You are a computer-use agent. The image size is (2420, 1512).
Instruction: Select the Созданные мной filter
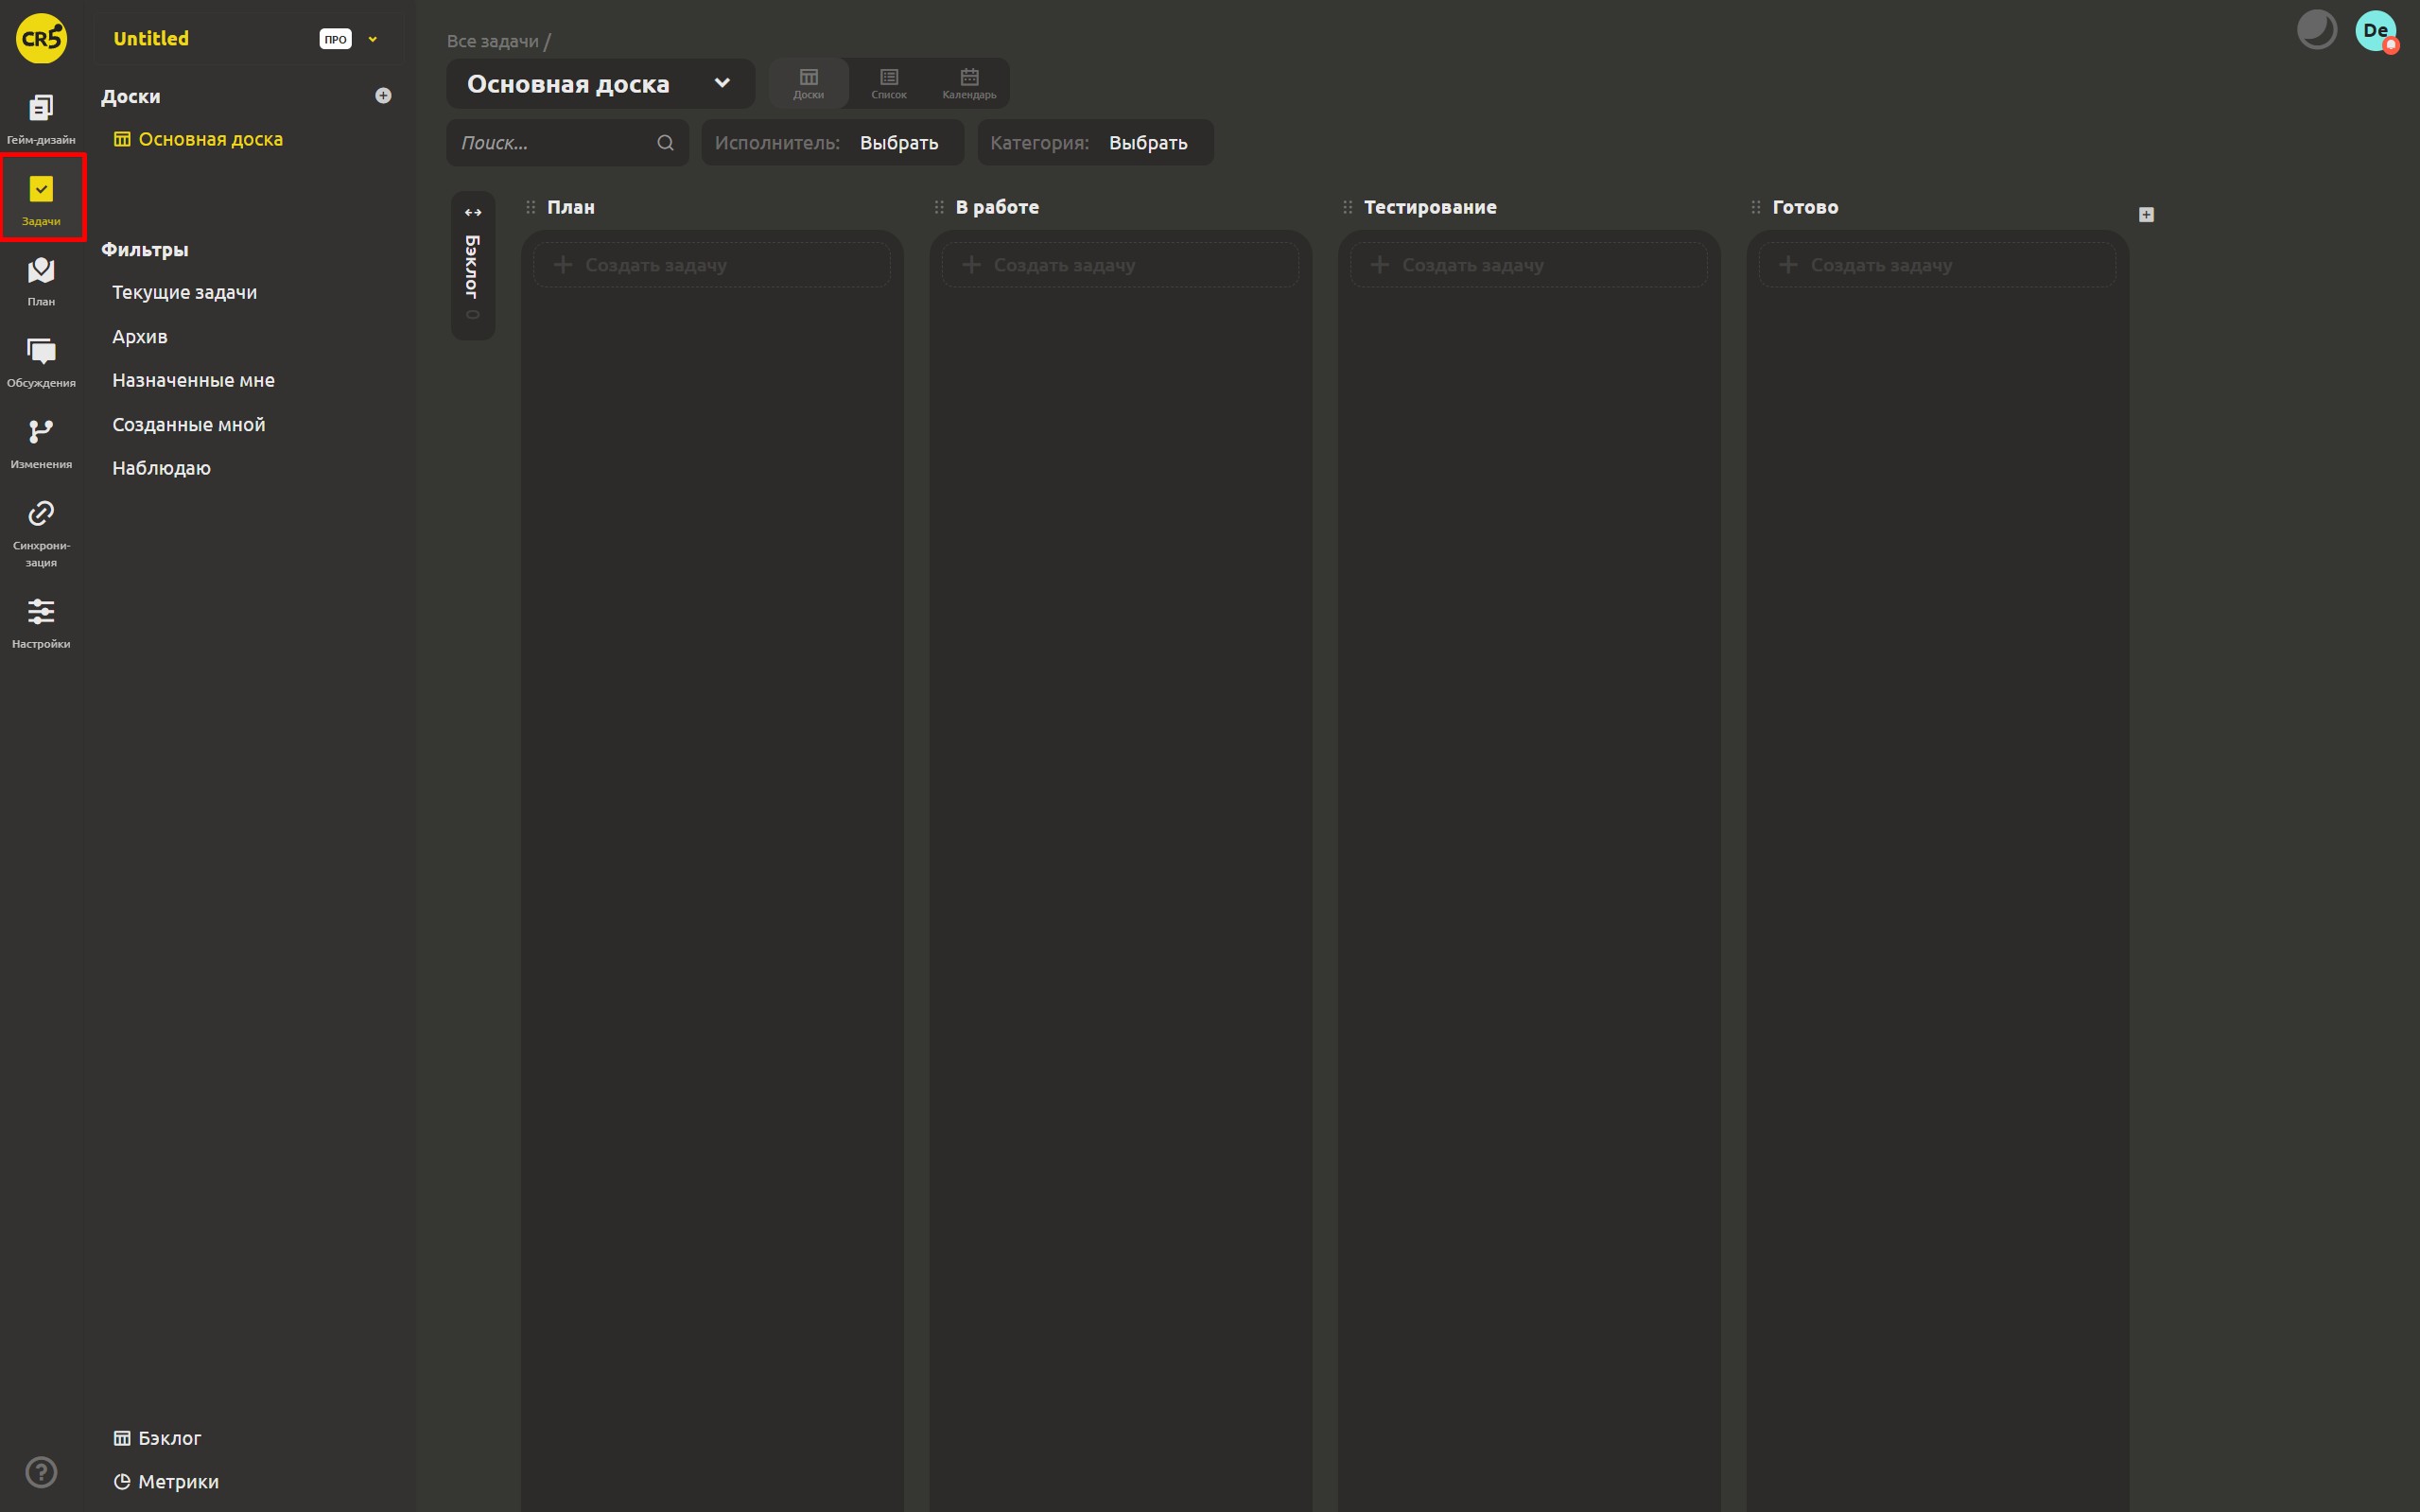click(x=189, y=424)
